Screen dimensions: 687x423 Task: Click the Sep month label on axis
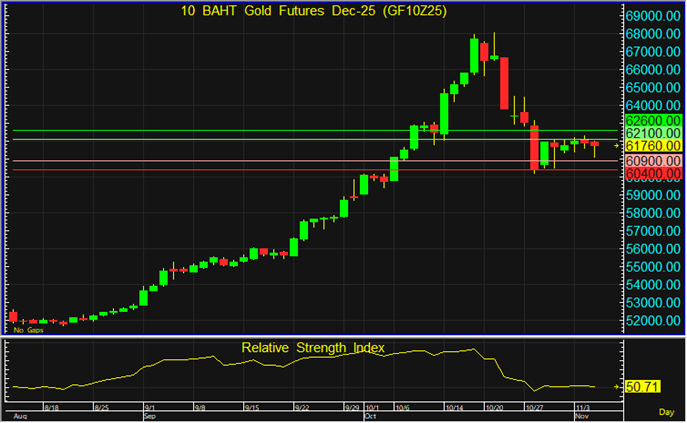(x=151, y=415)
